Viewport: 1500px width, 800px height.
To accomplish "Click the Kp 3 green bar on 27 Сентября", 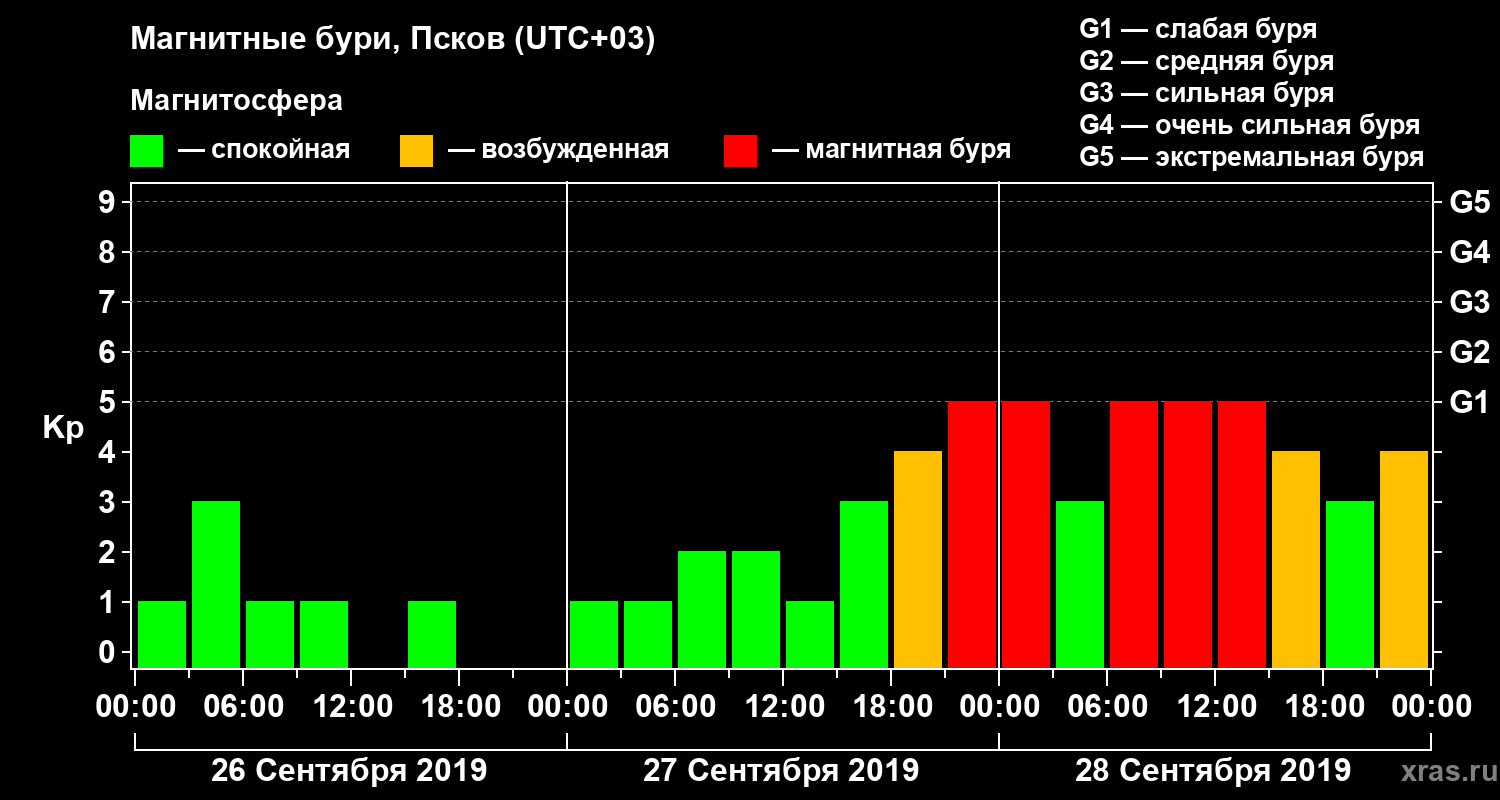I will click(864, 584).
